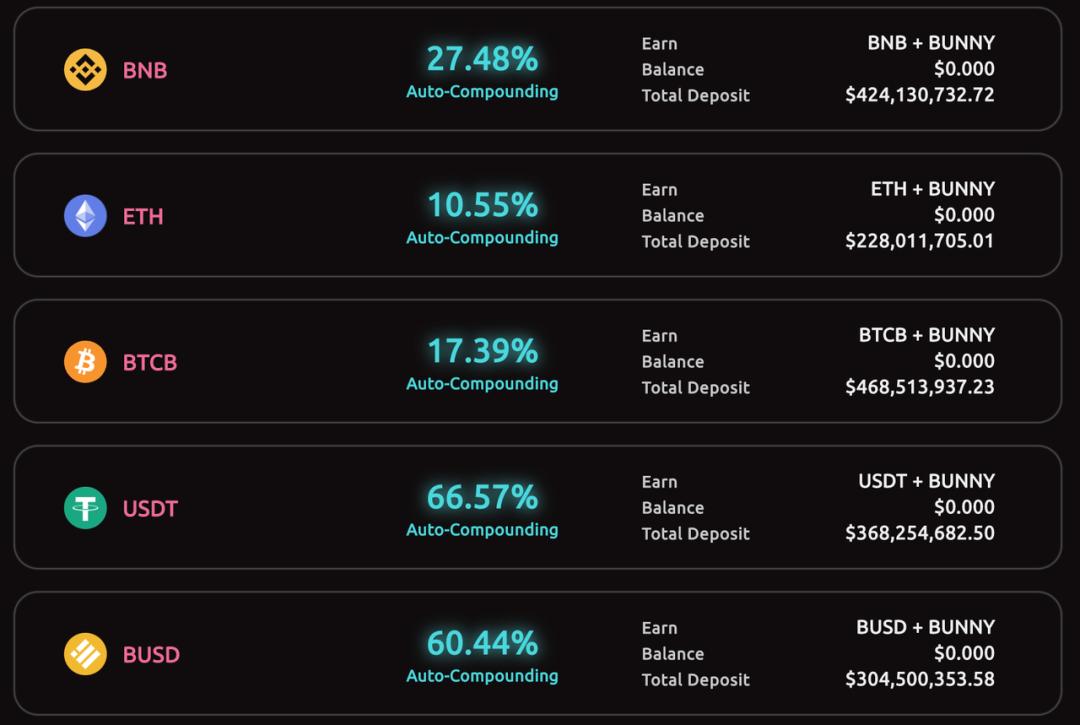This screenshot has height=725, width=1080.
Task: Open the ETH pool name link
Action: pos(143,217)
